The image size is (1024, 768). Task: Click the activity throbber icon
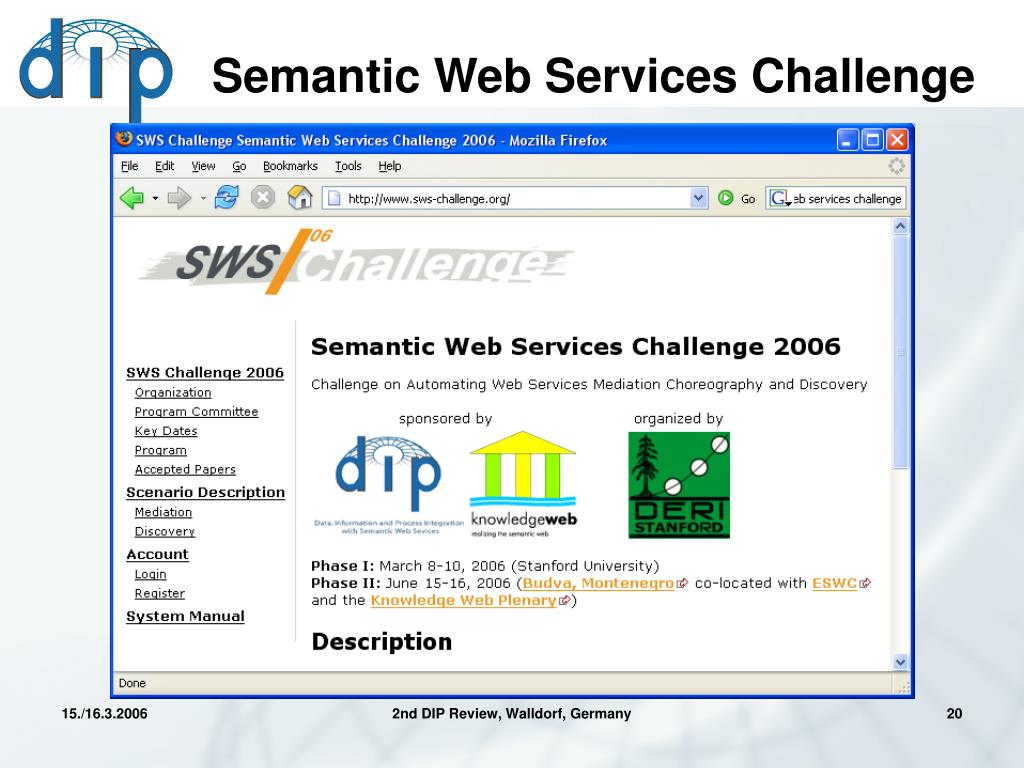tap(897, 166)
